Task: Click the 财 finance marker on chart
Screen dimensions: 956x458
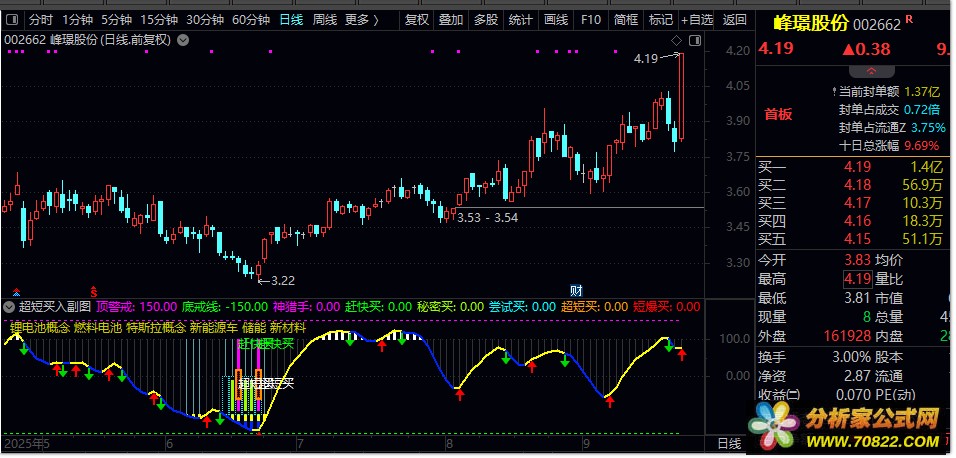Action: [576, 290]
